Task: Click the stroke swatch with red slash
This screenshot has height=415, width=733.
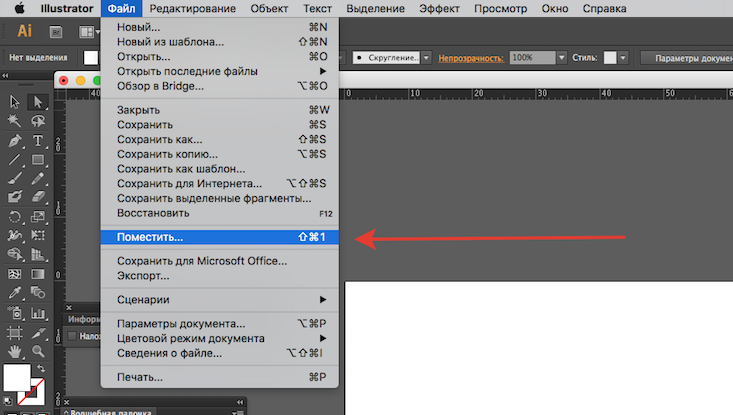Action: (x=36, y=397)
